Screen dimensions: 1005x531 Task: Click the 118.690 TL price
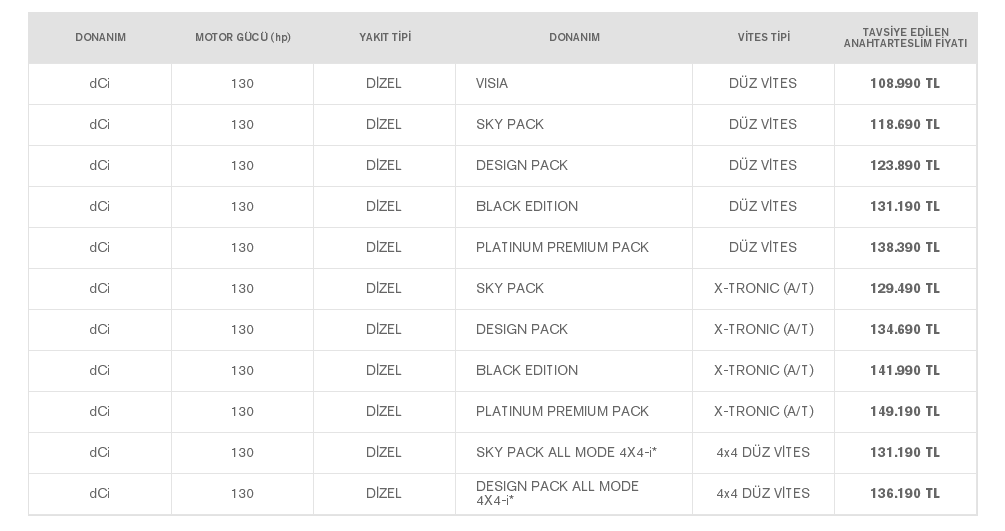(x=905, y=124)
